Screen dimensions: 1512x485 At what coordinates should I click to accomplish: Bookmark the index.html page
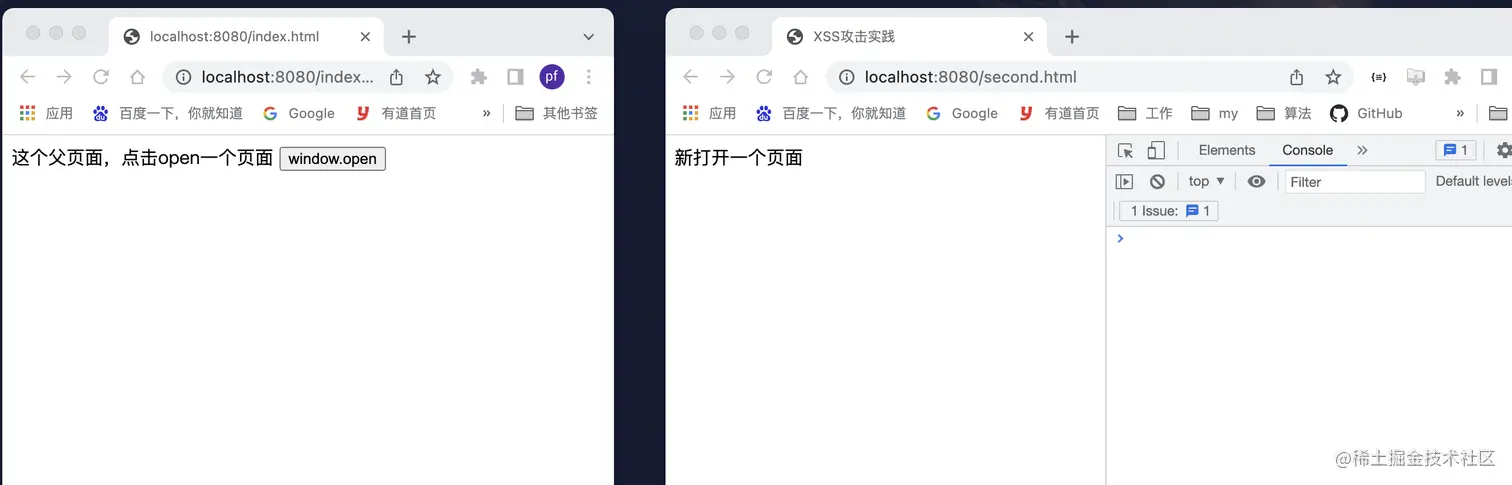tap(432, 77)
